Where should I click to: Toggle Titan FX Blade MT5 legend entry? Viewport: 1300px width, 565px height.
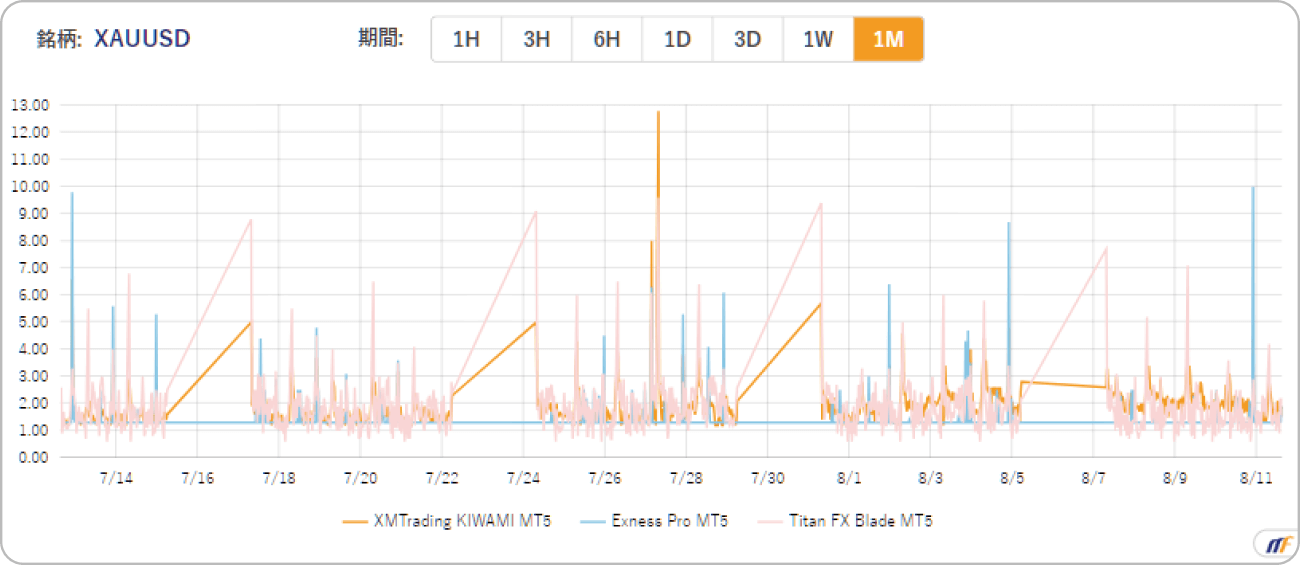(844, 521)
